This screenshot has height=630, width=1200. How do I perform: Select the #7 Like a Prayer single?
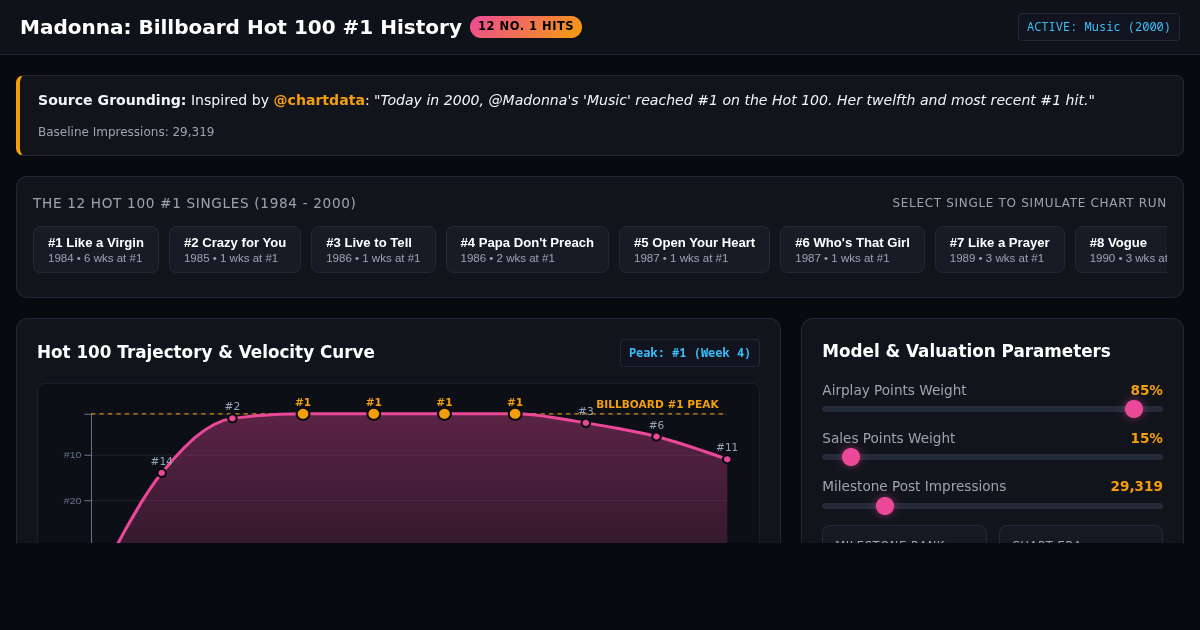pyautogui.click(x=1000, y=250)
